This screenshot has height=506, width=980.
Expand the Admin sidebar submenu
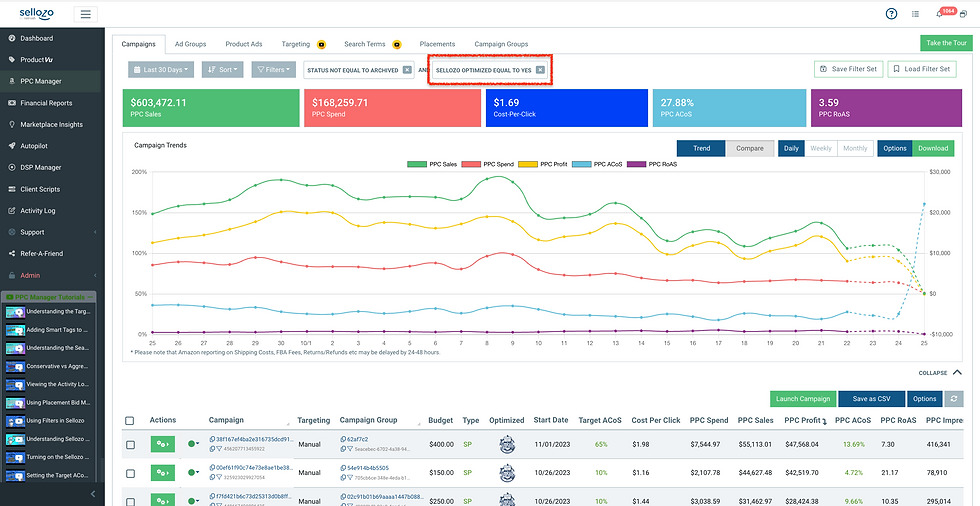click(95, 275)
